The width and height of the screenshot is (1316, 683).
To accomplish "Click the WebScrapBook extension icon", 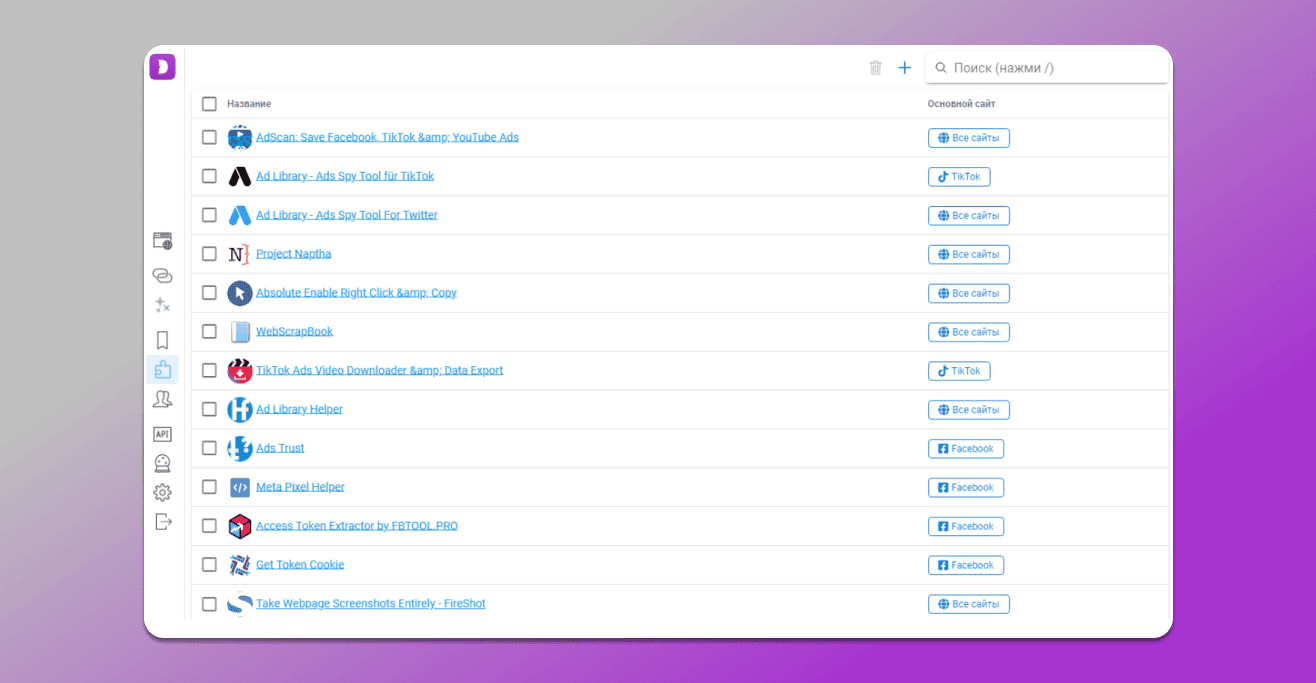I will pos(239,331).
